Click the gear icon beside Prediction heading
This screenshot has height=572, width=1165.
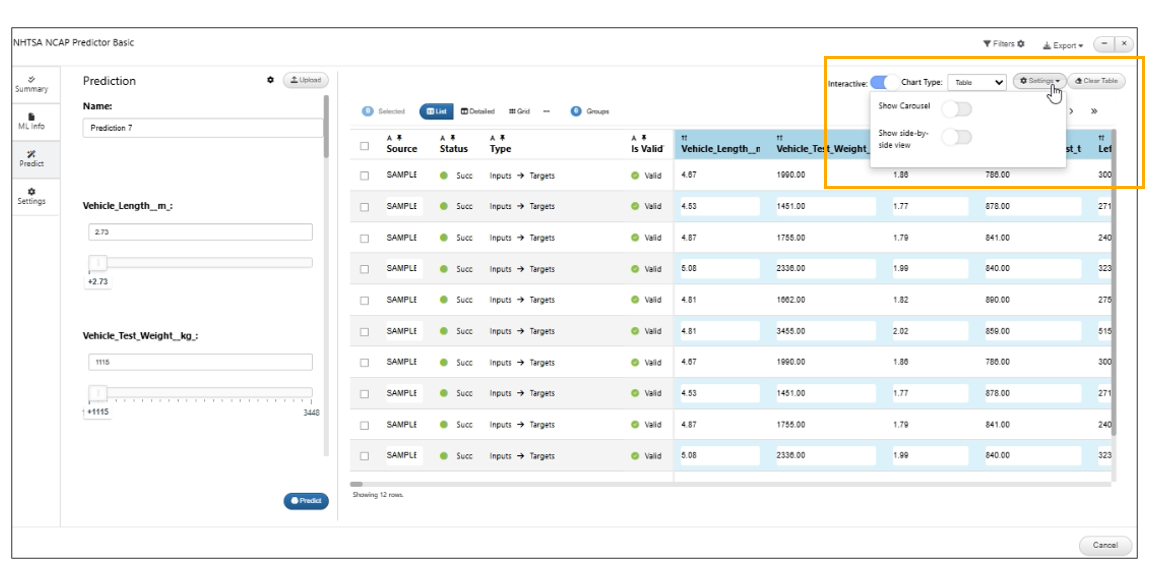click(x=270, y=80)
